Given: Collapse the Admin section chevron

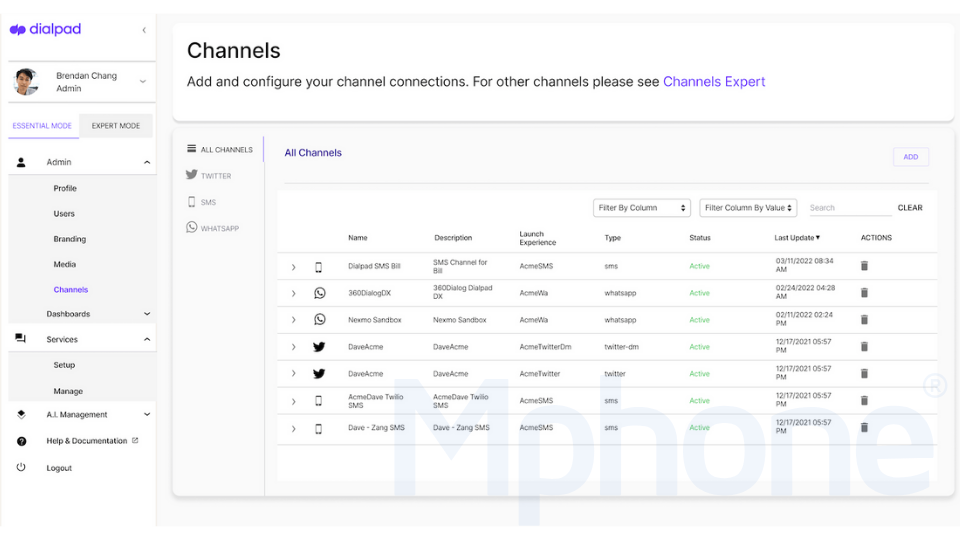Looking at the screenshot, I should (x=147, y=162).
